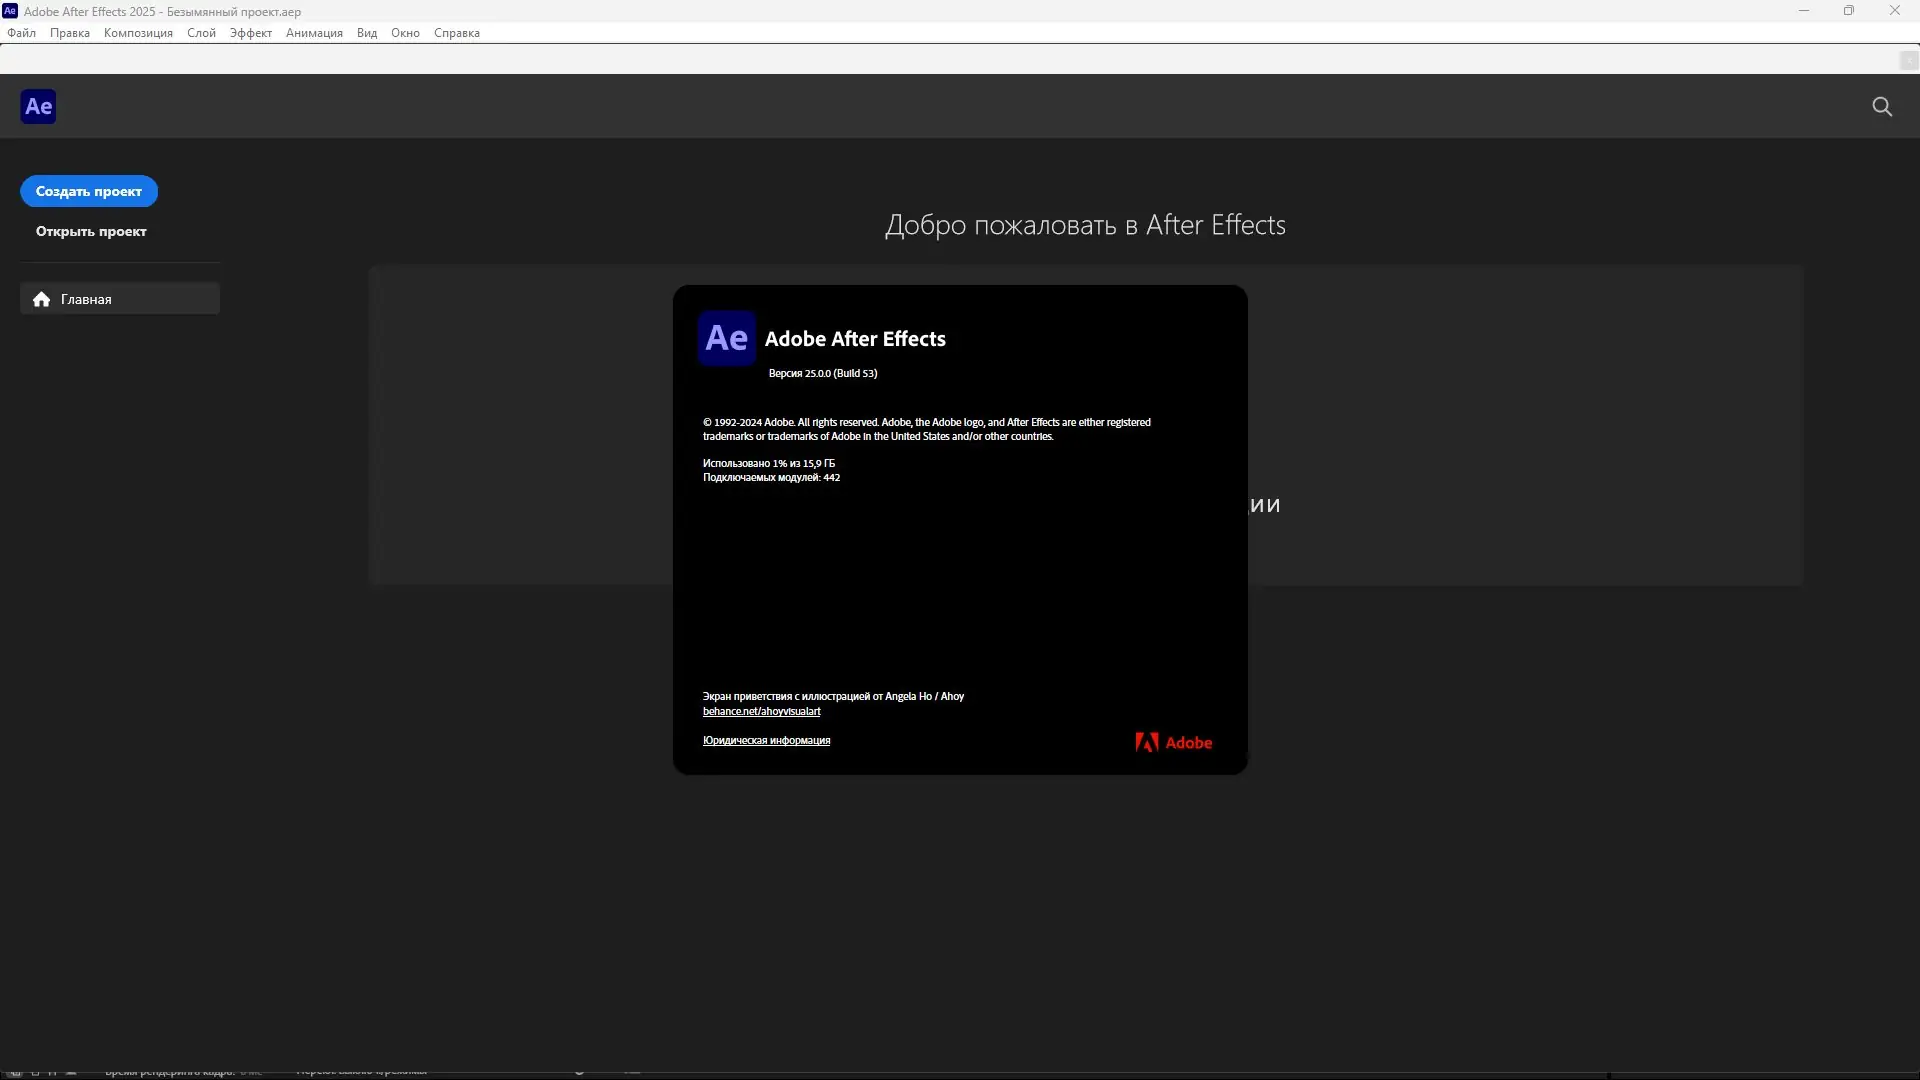This screenshot has height=1080, width=1920.
Task: Click the Открыть проект button
Action: [91, 231]
